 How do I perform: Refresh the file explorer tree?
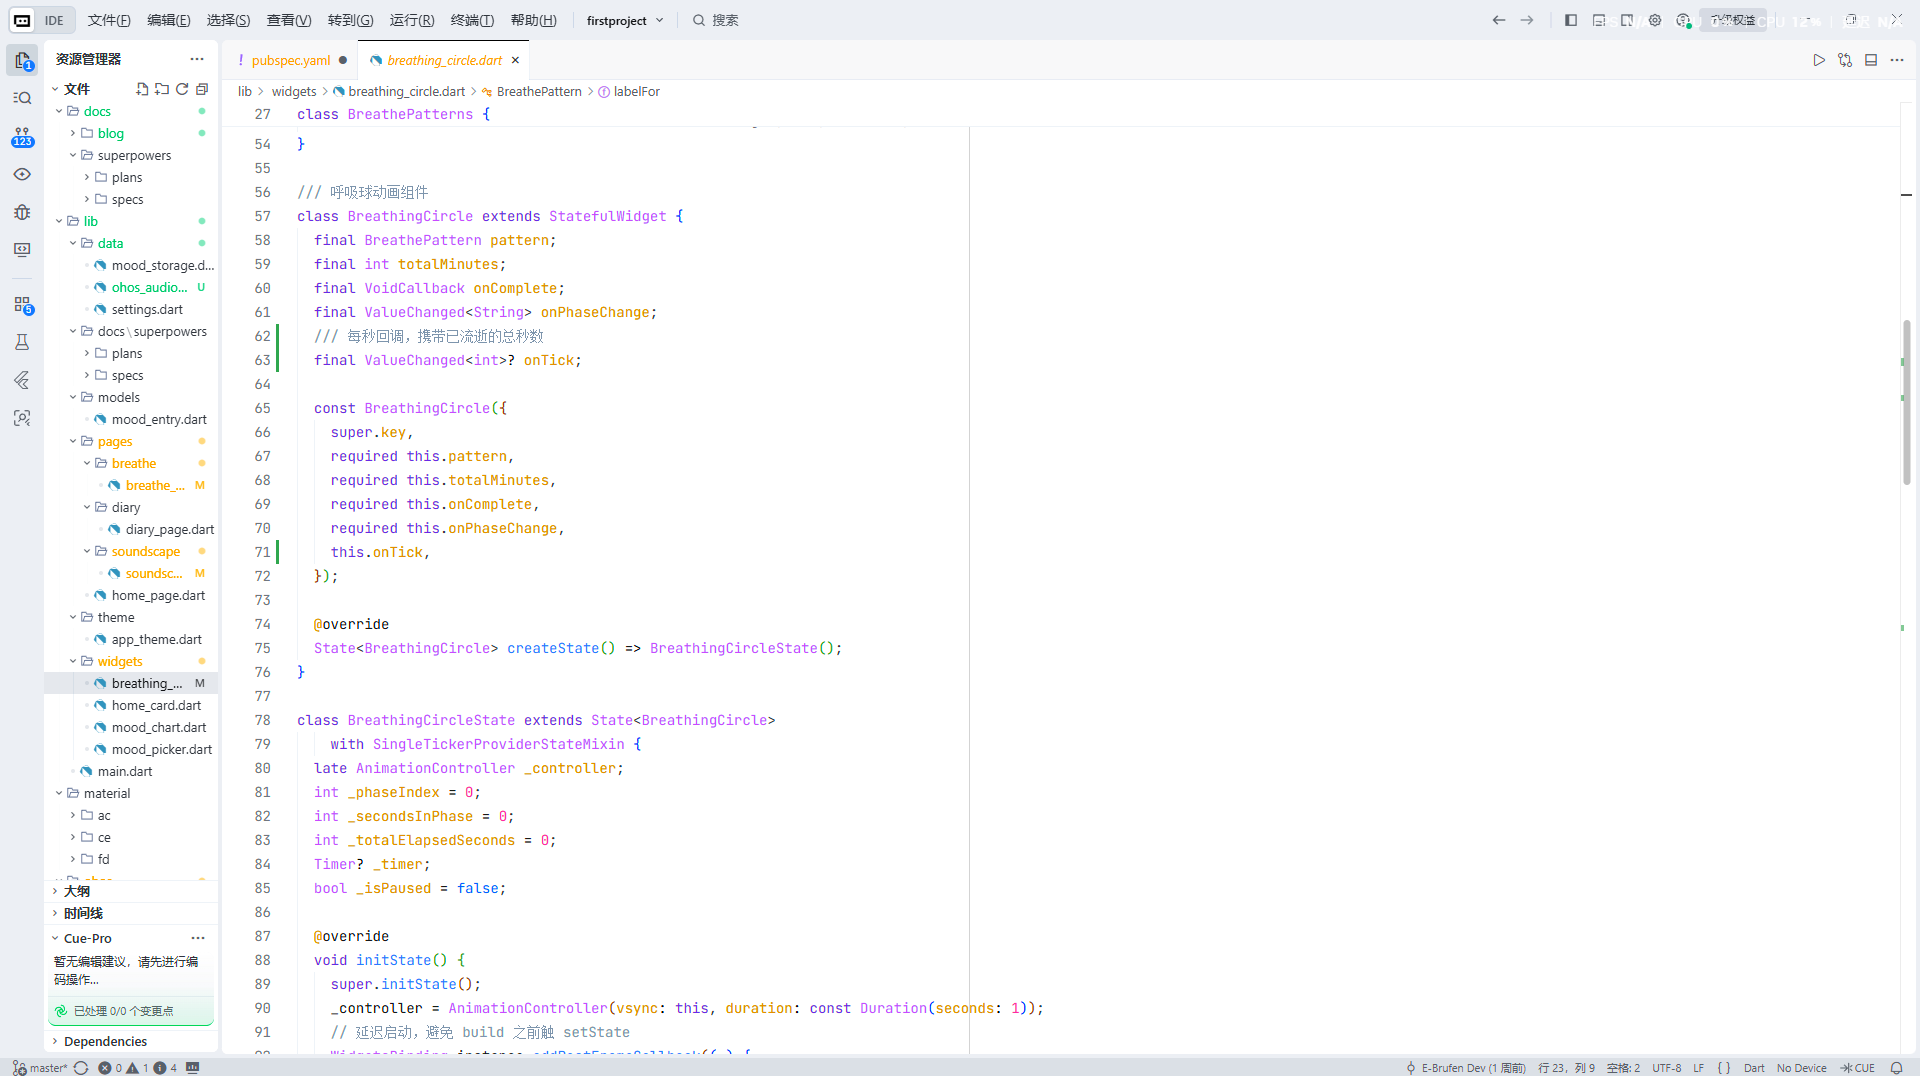click(182, 89)
